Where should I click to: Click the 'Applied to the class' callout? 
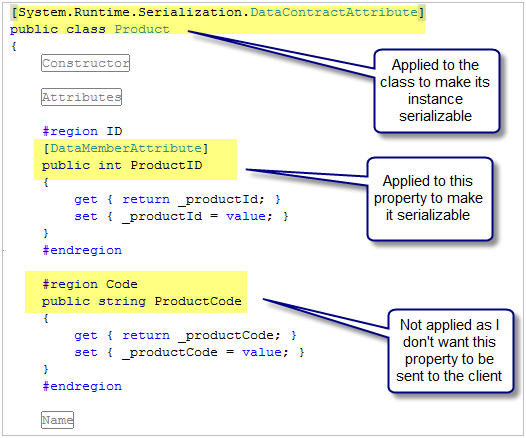click(437, 91)
